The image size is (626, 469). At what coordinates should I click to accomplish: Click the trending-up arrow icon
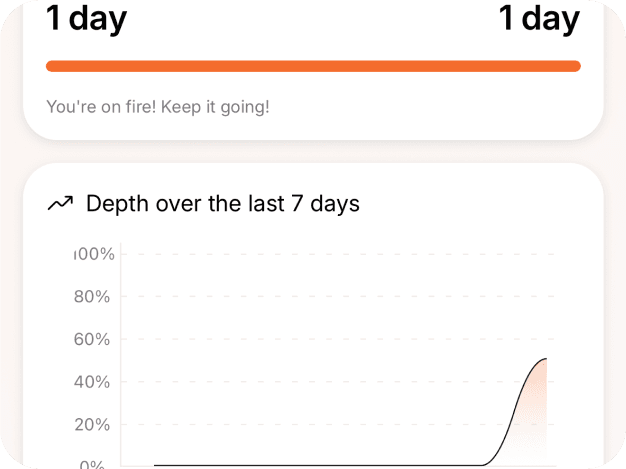click(x=60, y=204)
